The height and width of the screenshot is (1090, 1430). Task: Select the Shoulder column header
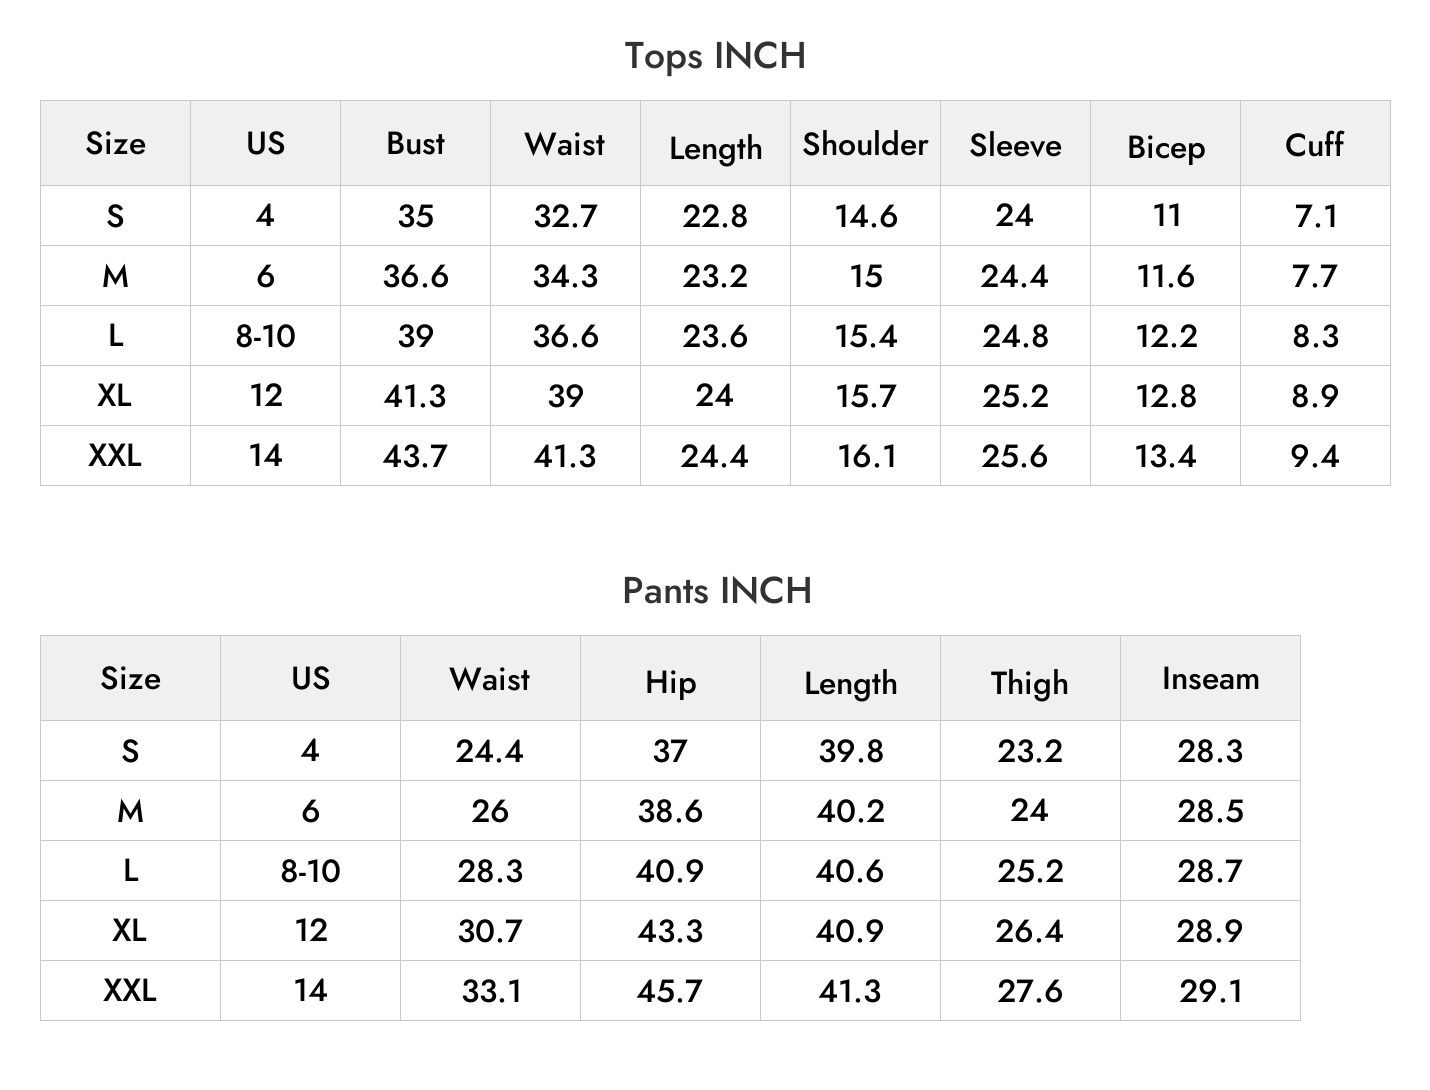865,143
